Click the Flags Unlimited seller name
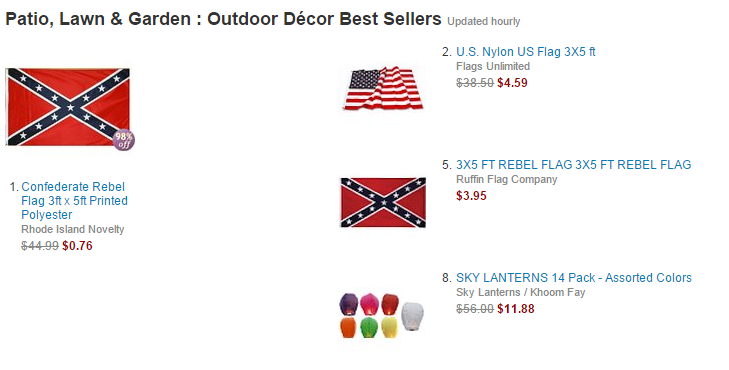Viewport: 729px width, 370px height. [x=493, y=66]
